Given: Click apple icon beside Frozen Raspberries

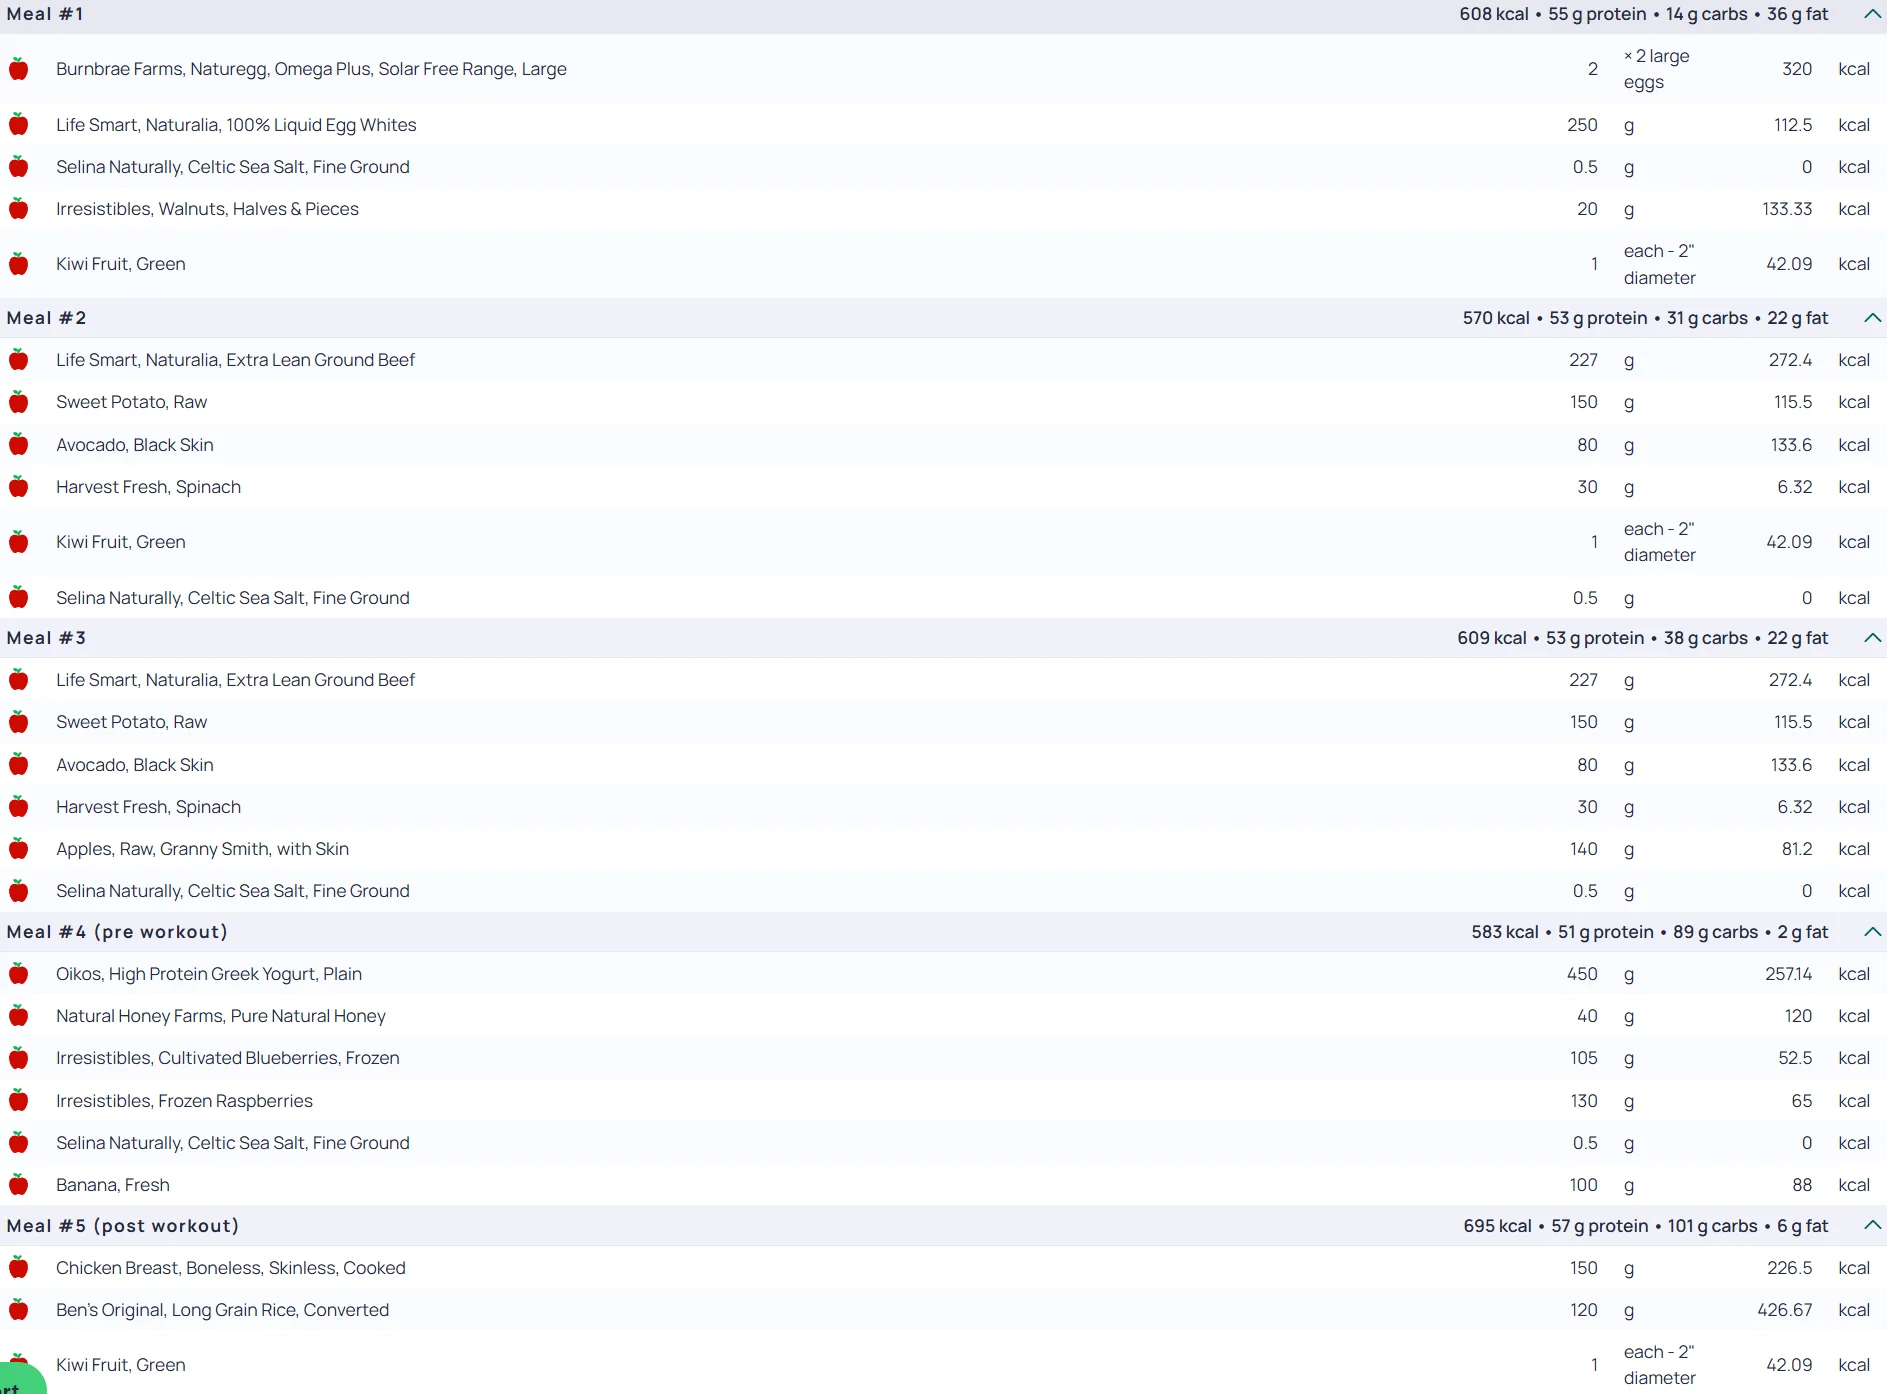Looking at the screenshot, I should (x=18, y=1101).
